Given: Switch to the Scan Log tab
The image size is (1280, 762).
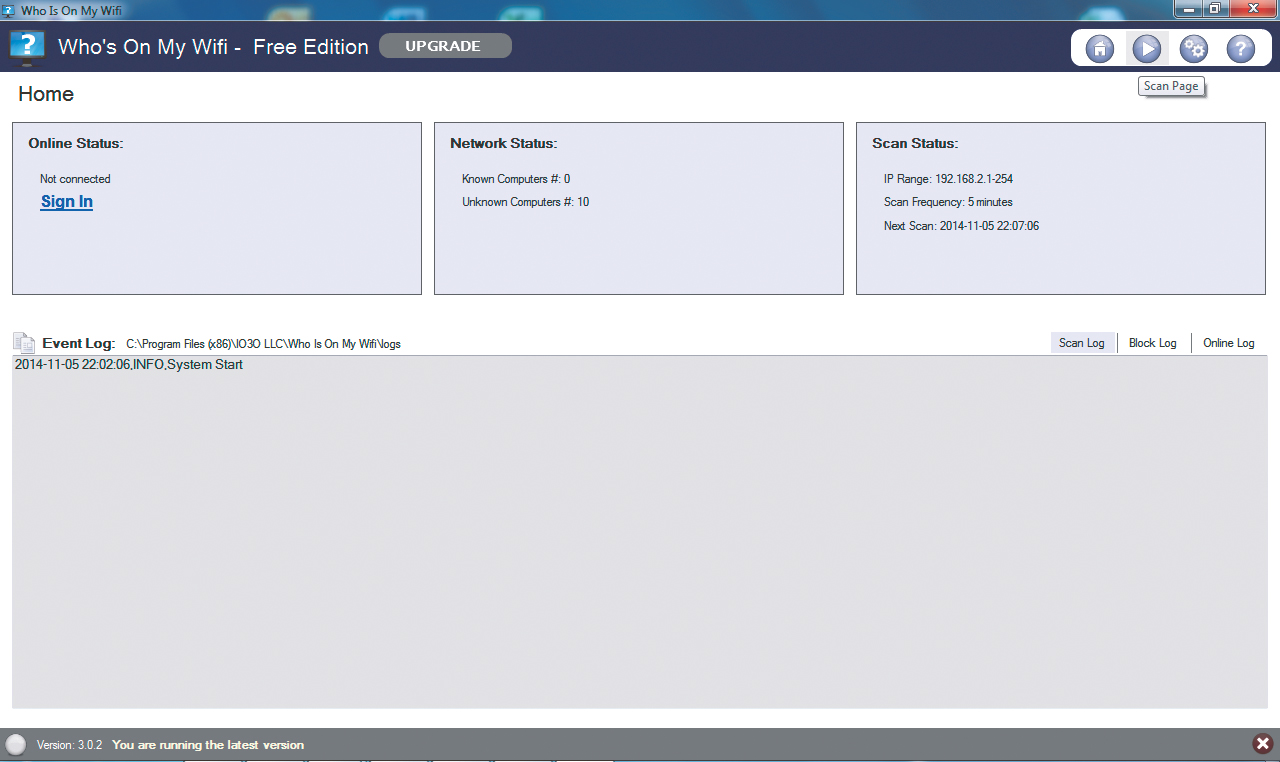Looking at the screenshot, I should point(1081,343).
